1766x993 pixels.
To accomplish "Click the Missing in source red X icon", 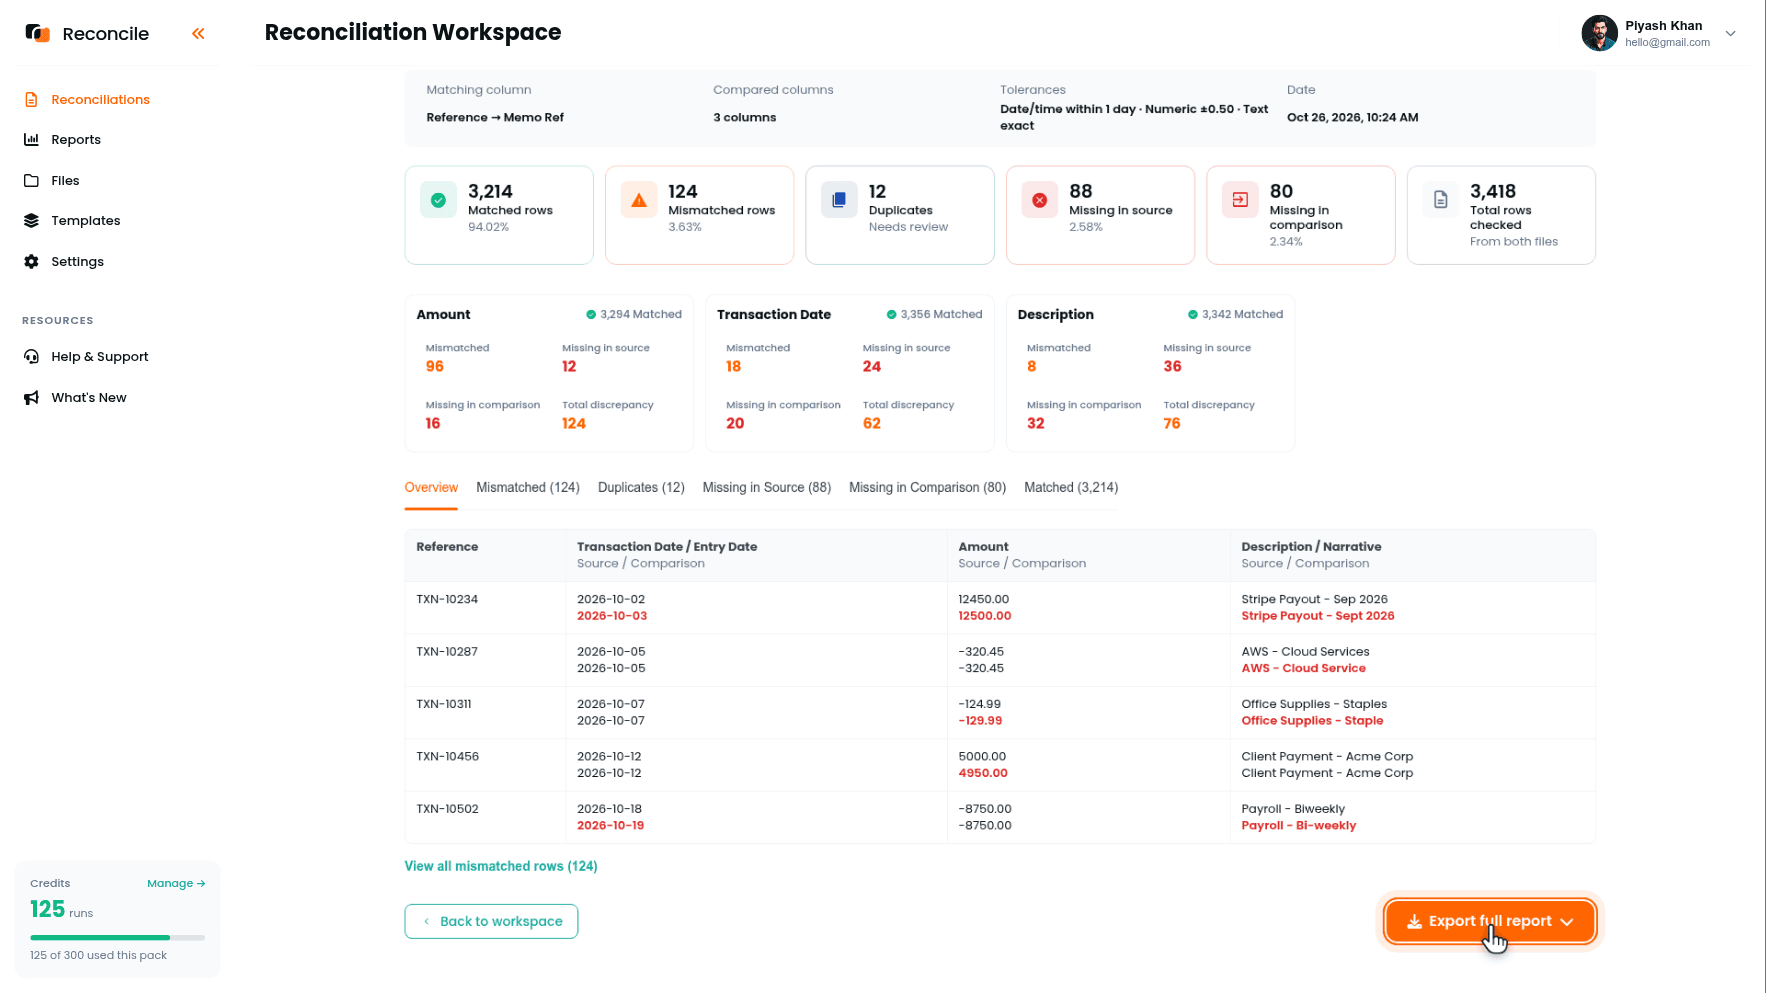I will [1040, 200].
